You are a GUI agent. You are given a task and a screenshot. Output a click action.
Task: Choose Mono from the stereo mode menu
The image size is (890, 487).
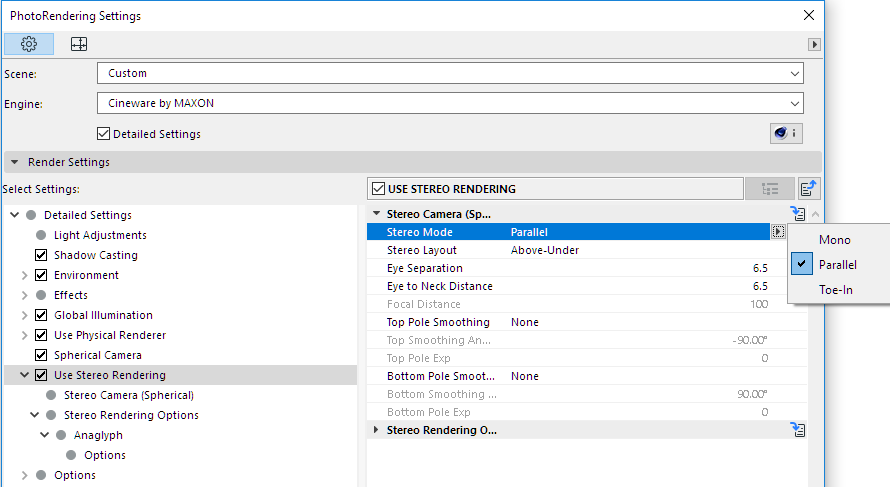(834, 240)
